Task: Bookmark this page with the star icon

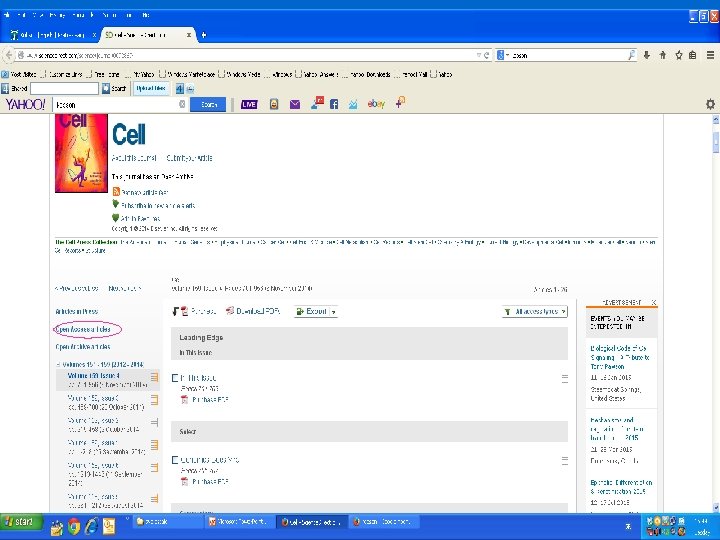Action: tap(679, 55)
